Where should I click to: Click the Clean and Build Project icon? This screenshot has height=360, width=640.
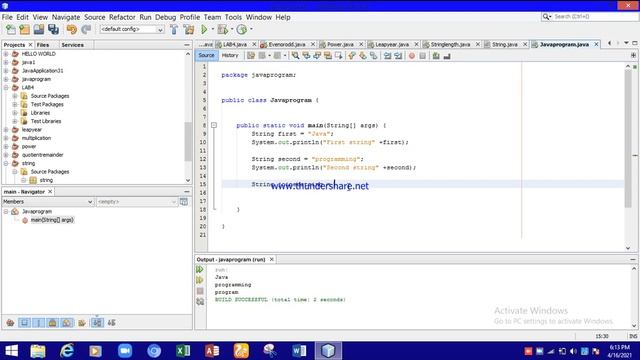click(x=189, y=29)
